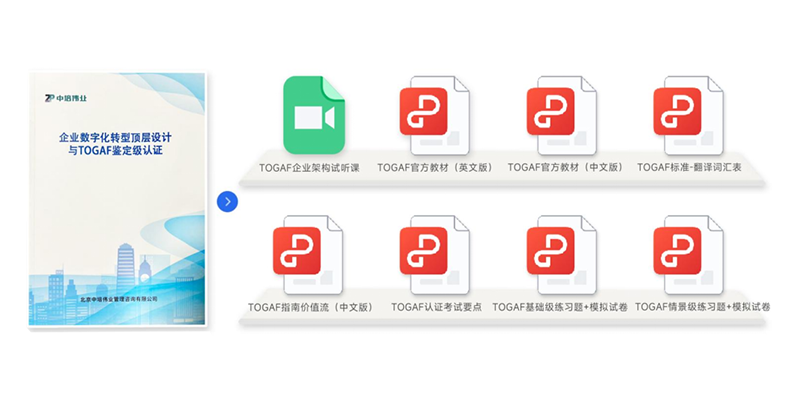Image resolution: width=800 pixels, height=400 pixels.
Task: Open the TOGAF指南价值流（中文版） file icon
Action: (x=308, y=255)
